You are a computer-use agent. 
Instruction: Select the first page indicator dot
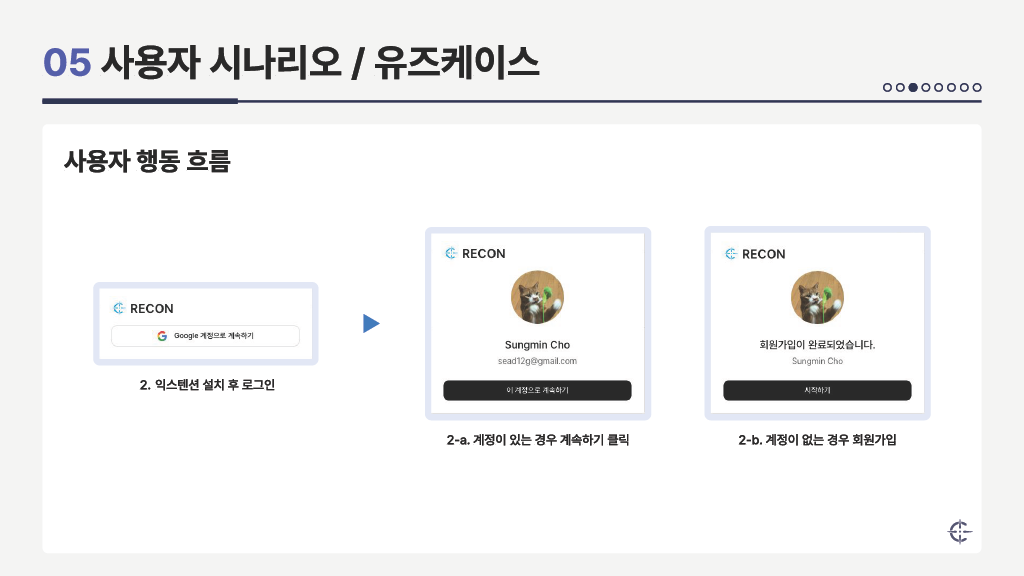pyautogui.click(x=887, y=87)
